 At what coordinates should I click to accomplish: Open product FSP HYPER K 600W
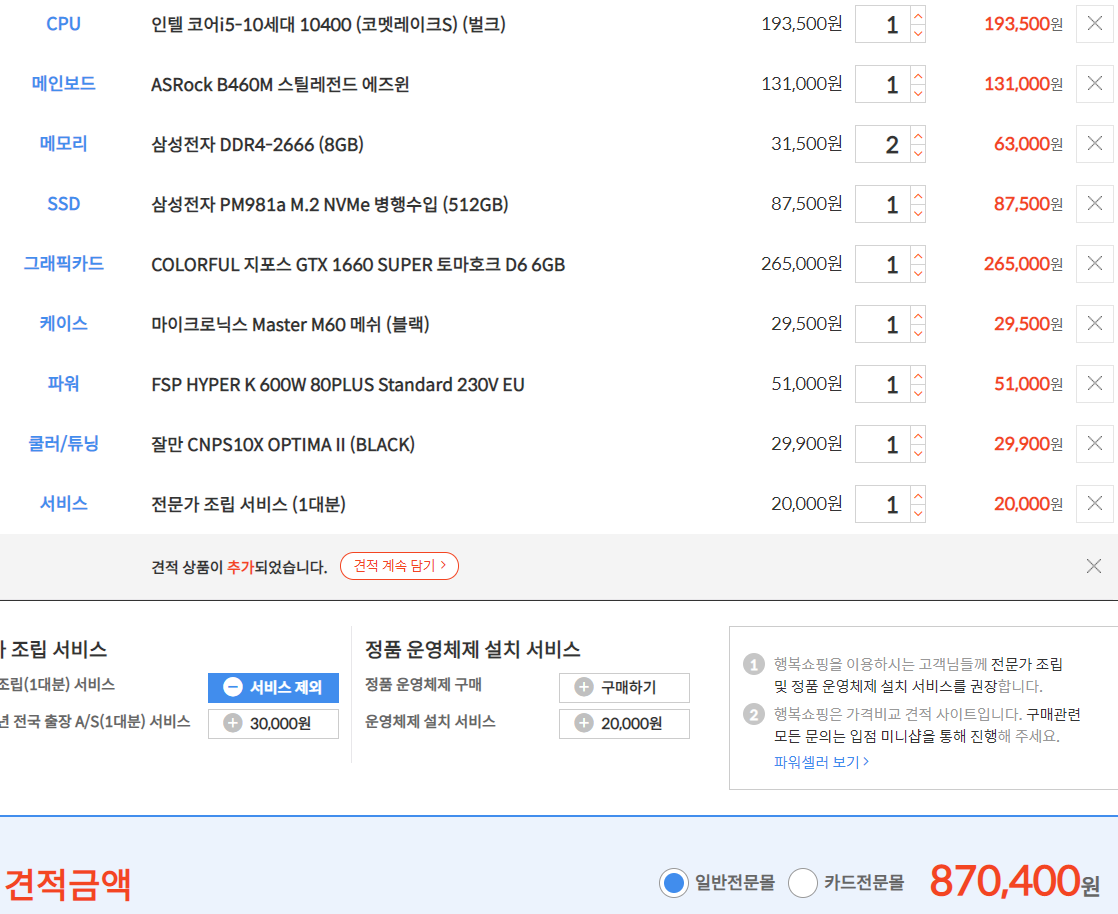click(338, 385)
